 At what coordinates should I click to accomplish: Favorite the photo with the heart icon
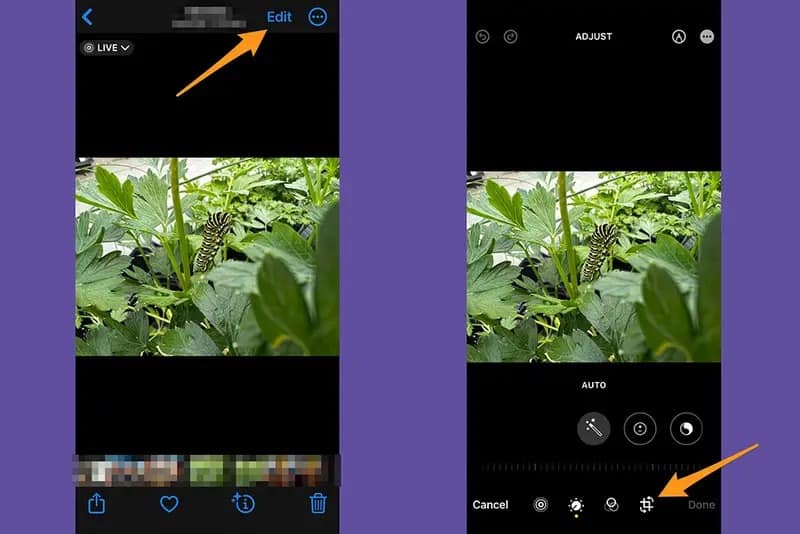[x=169, y=504]
